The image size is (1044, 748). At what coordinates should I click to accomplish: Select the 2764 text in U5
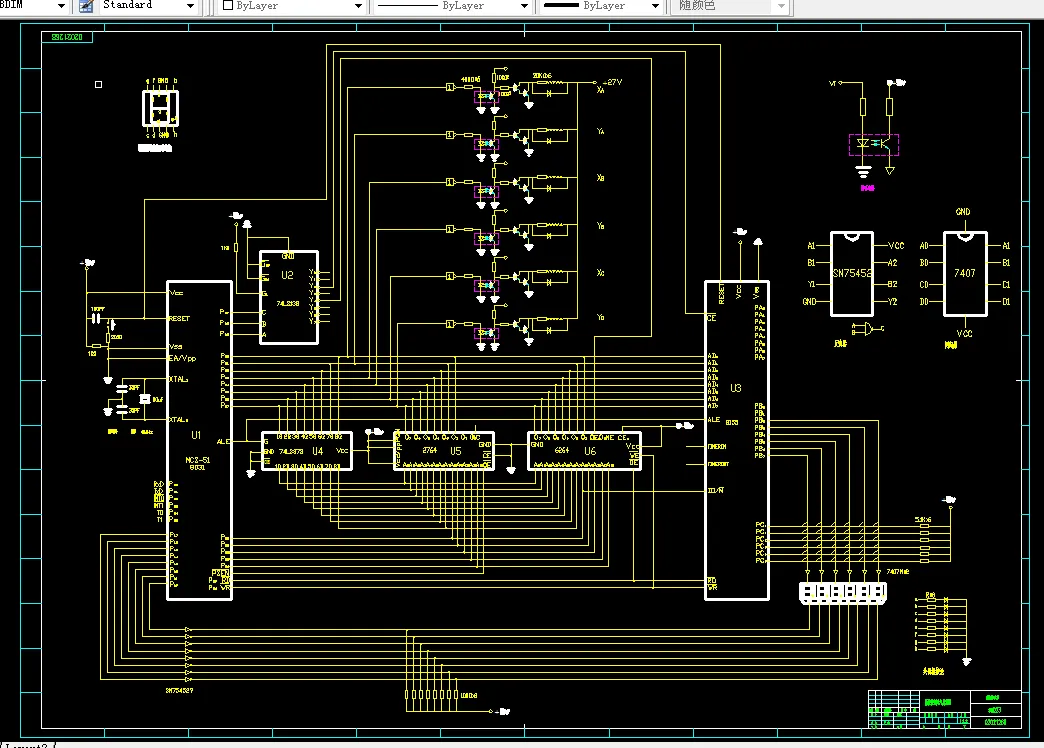[429, 450]
